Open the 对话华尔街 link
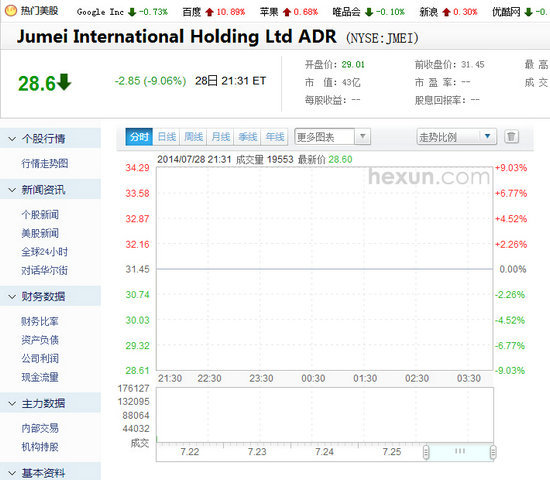Screen dimensions: 550x480 click(44, 270)
